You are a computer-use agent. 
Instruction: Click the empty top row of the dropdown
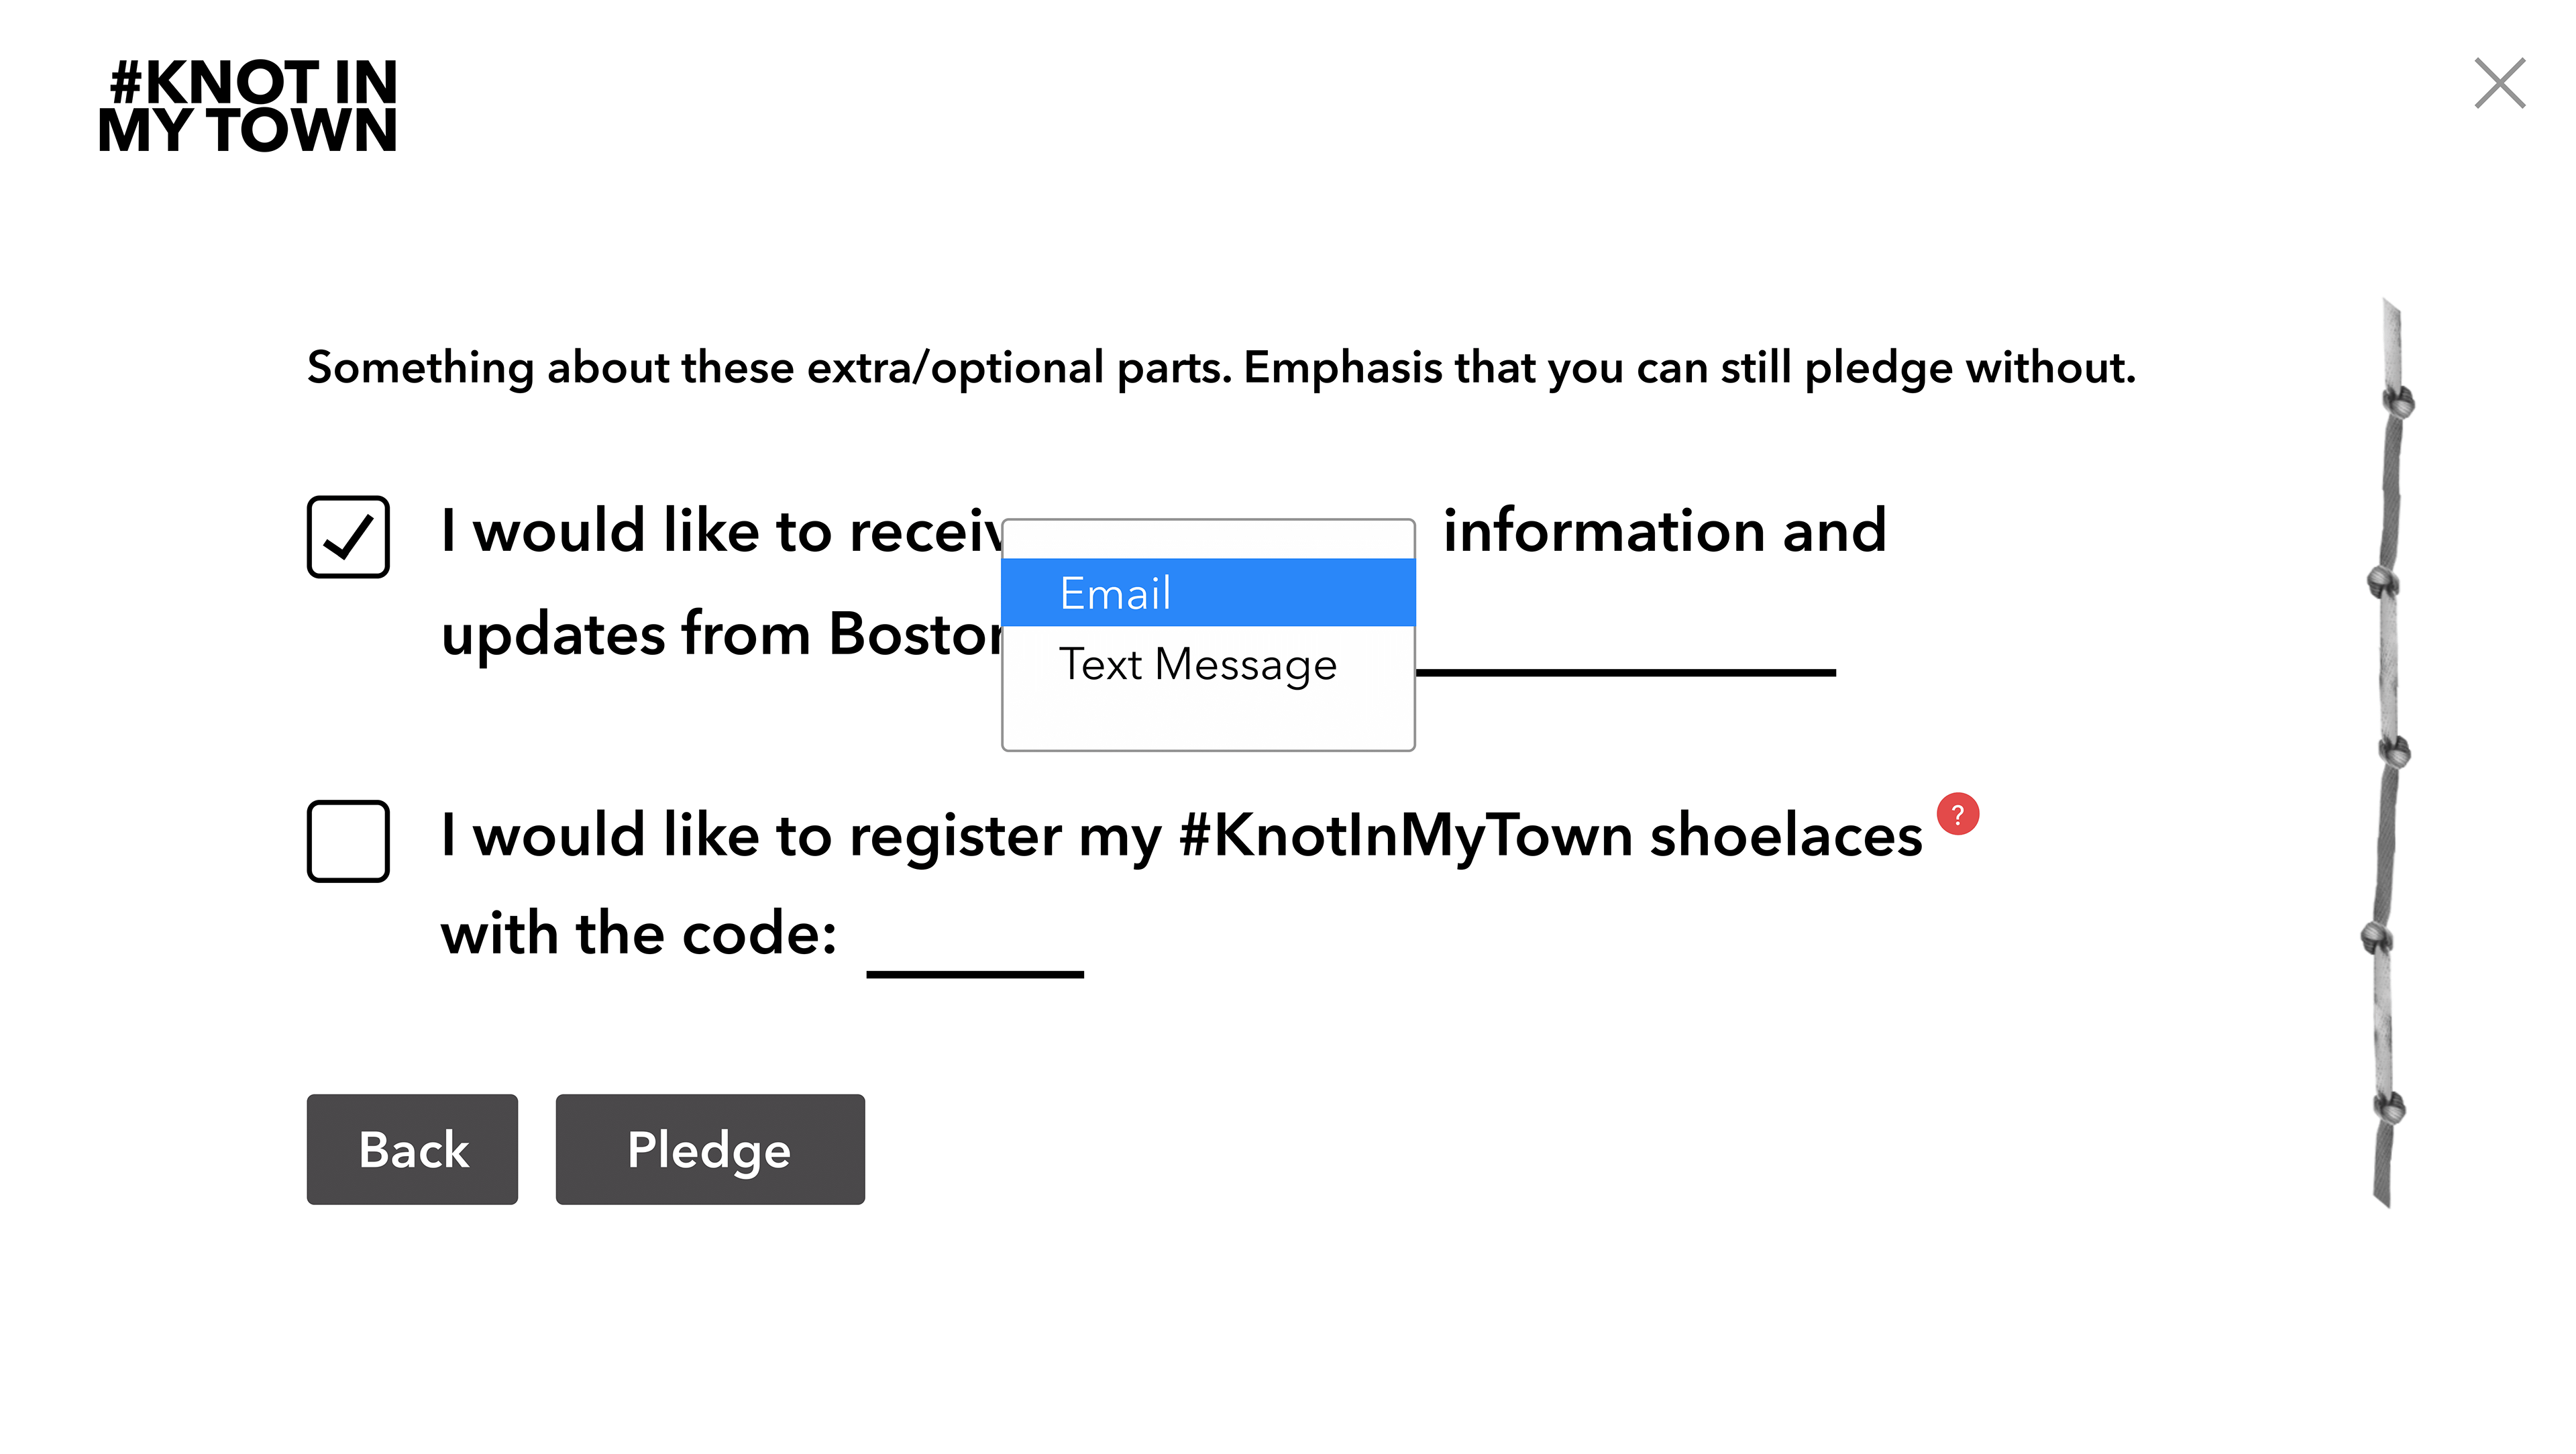click(1208, 540)
